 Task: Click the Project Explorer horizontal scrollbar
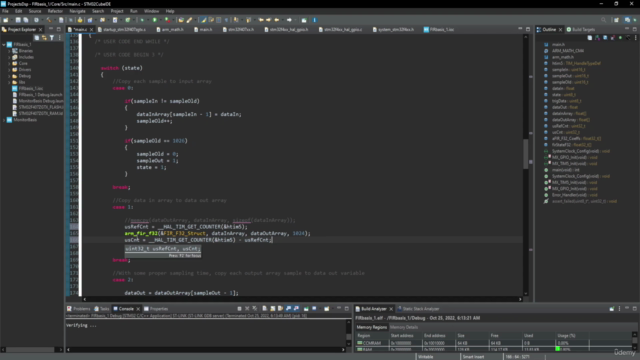point(31,349)
